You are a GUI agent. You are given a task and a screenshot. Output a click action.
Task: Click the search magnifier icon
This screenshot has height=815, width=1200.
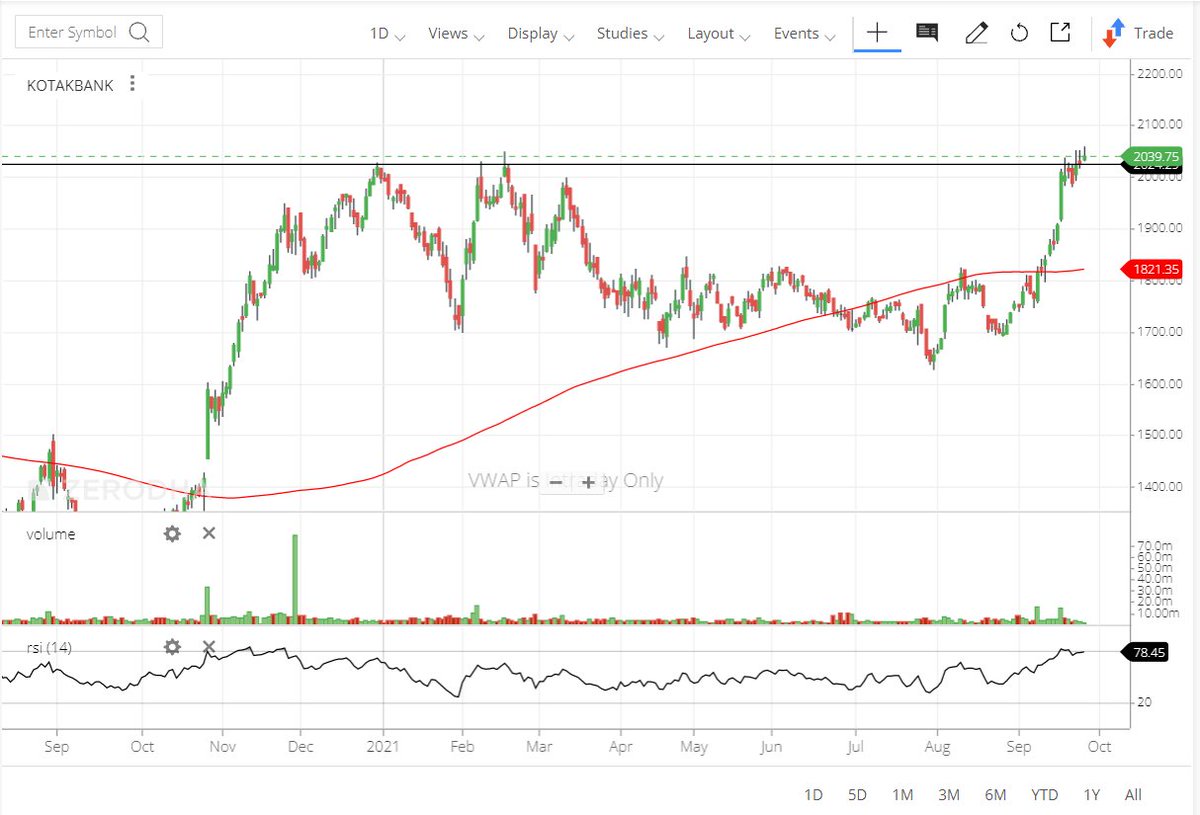[139, 32]
